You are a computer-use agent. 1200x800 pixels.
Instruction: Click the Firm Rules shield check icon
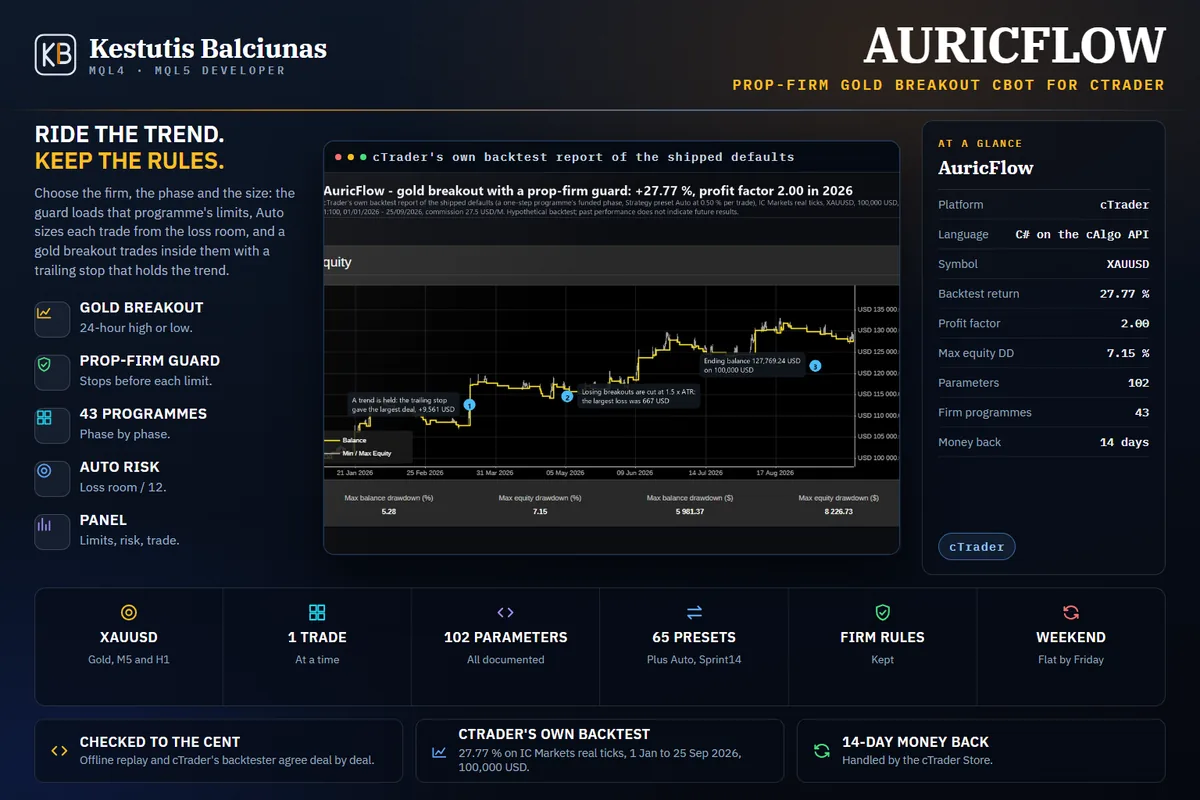(x=882, y=612)
